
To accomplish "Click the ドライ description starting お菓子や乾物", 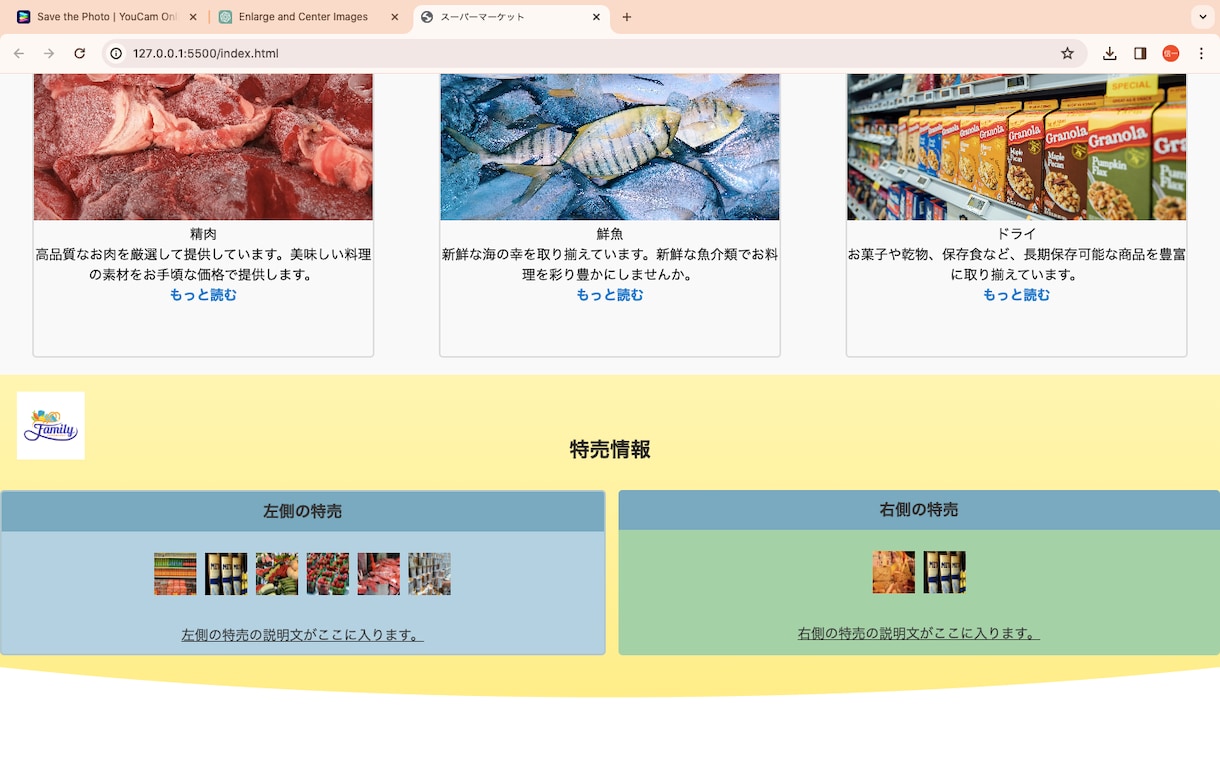I will pyautogui.click(x=1017, y=264).
